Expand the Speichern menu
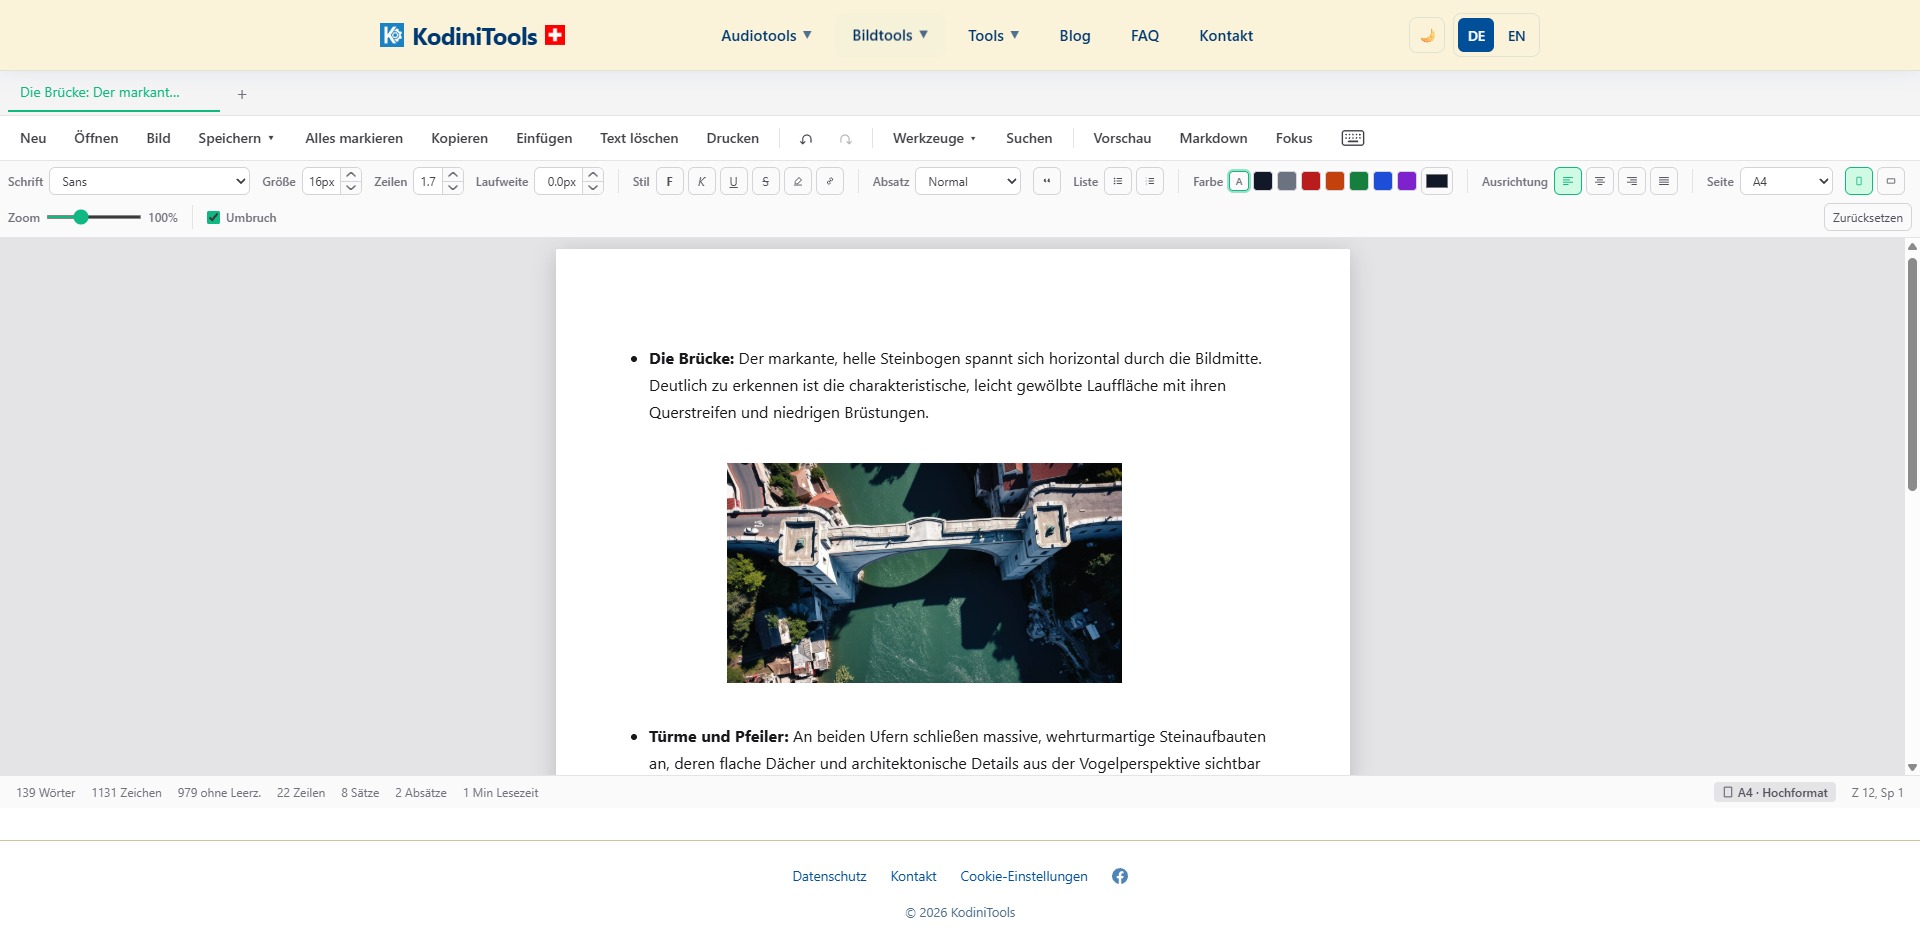1920x945 pixels. (x=236, y=138)
